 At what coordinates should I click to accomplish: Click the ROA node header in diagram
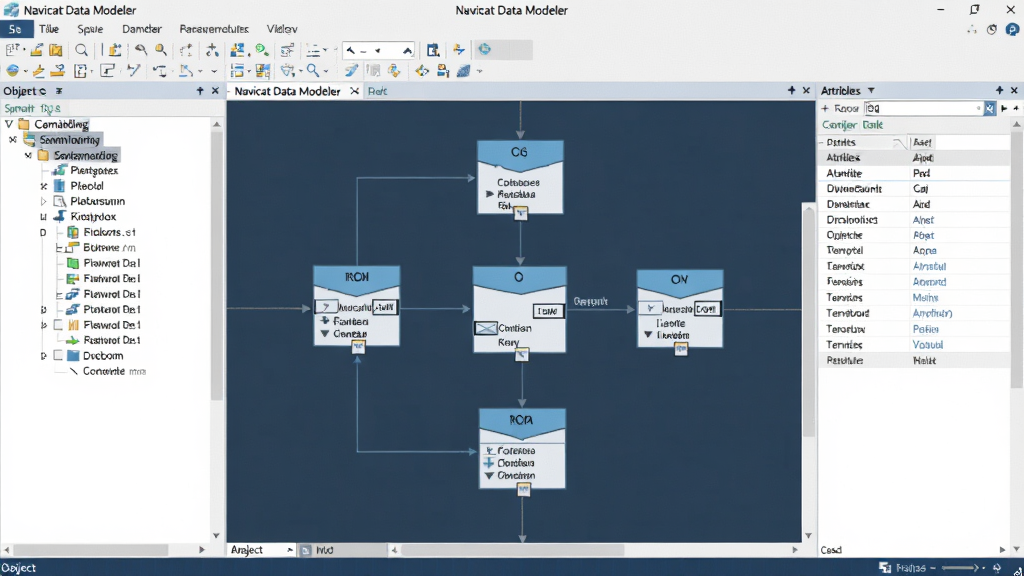coord(522,421)
